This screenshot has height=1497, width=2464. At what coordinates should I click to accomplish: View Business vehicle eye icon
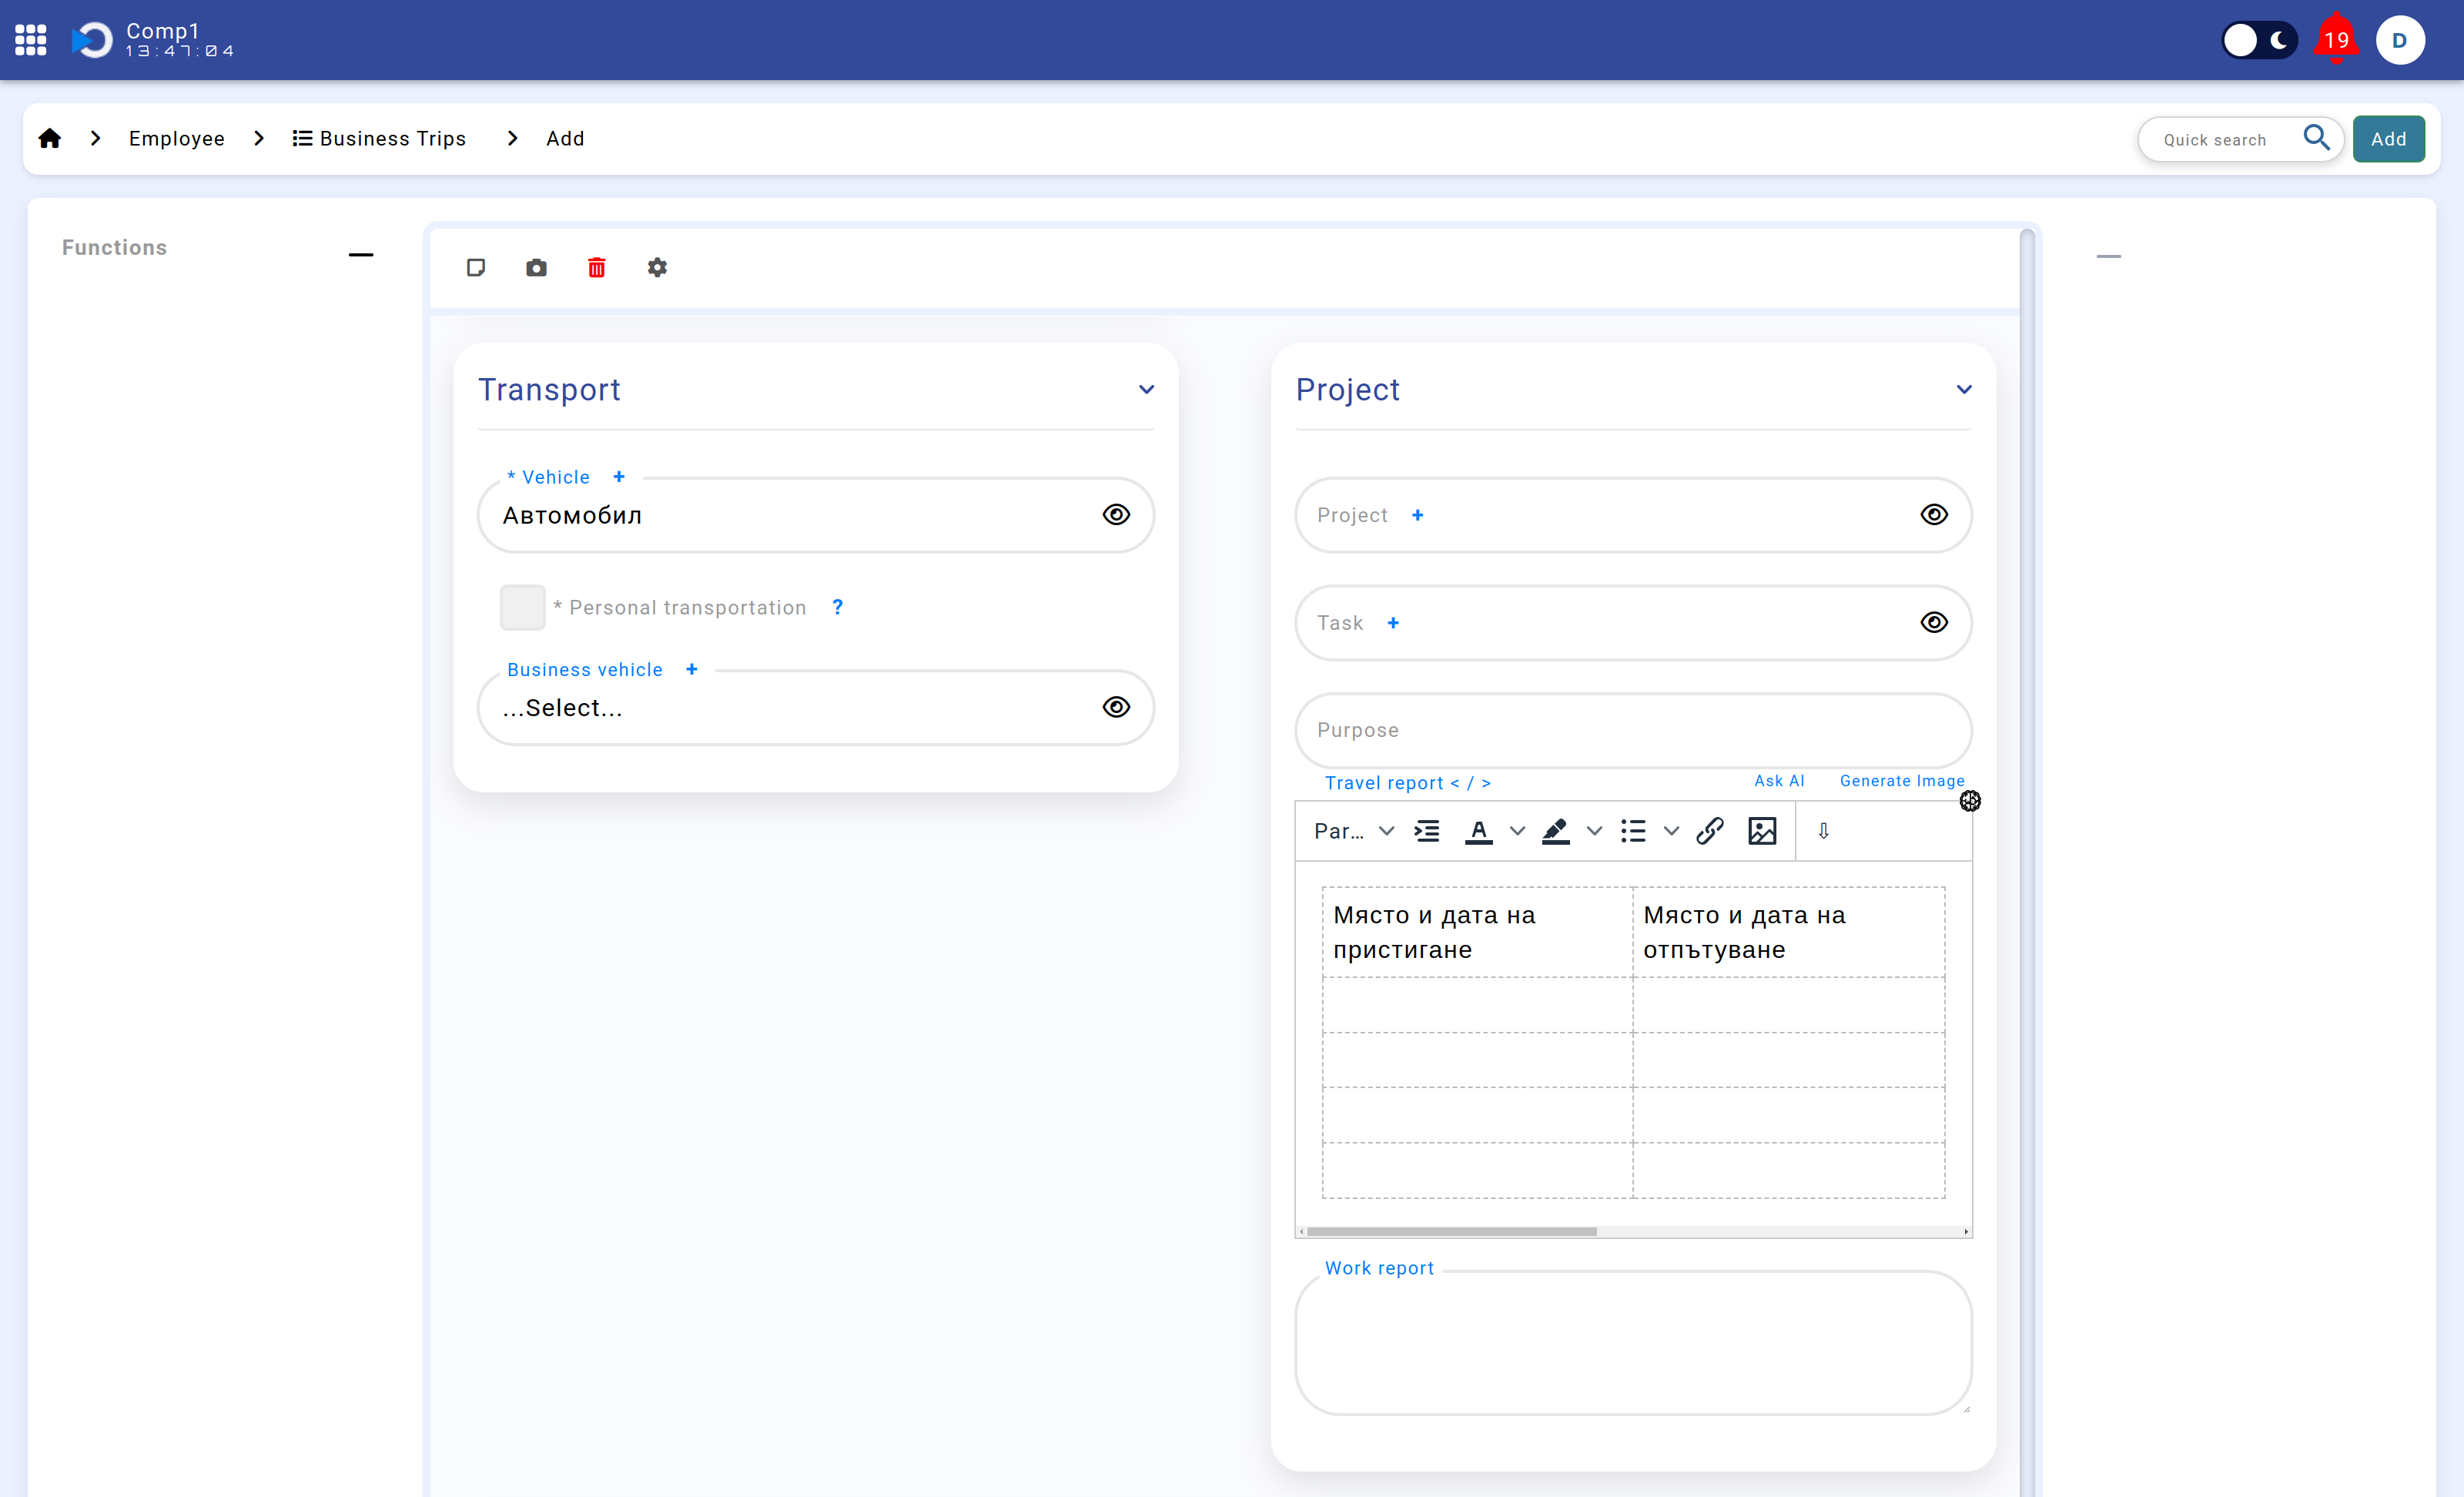pyautogui.click(x=1116, y=707)
